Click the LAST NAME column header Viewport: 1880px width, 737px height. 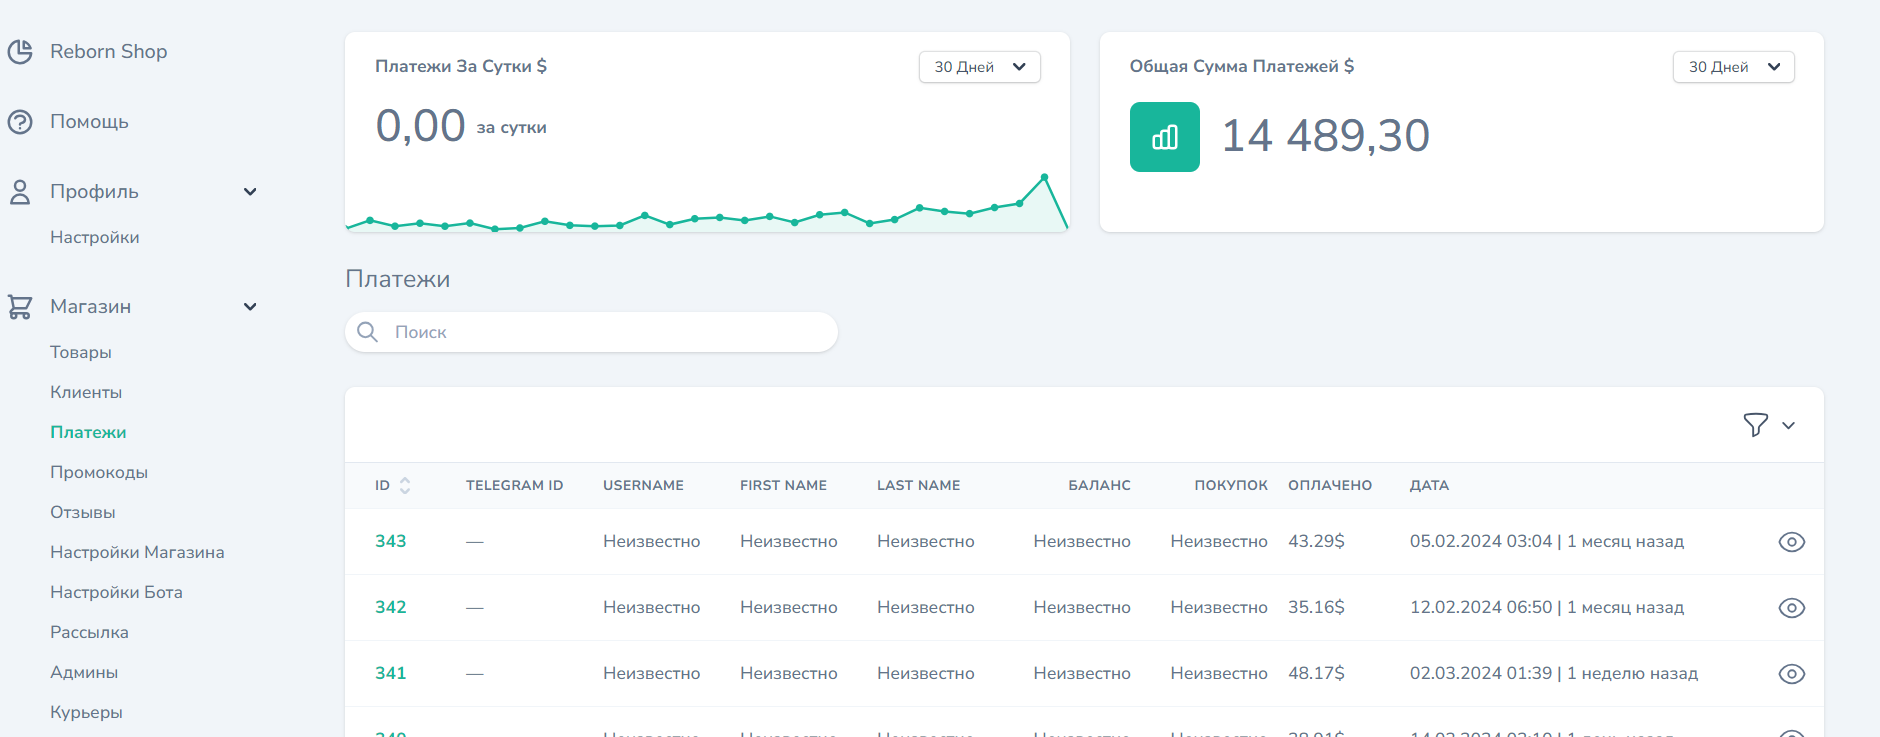918,485
